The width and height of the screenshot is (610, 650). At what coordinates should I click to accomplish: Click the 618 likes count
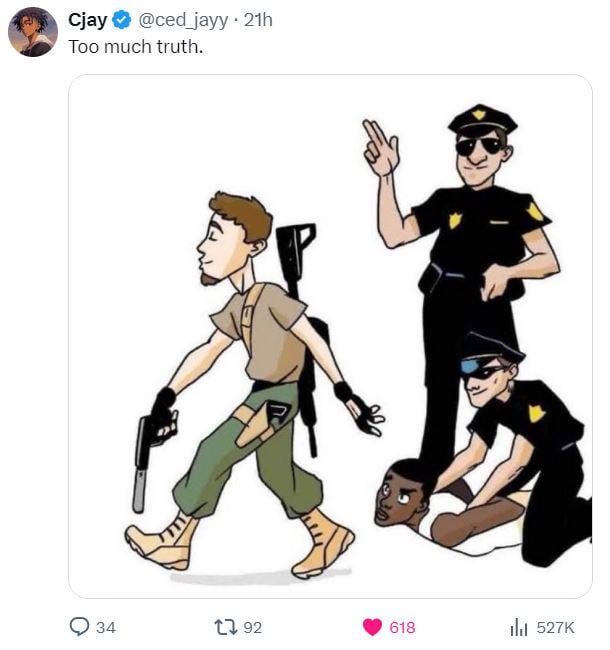(x=402, y=627)
